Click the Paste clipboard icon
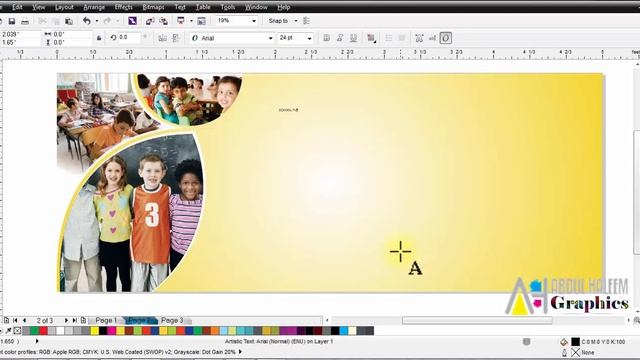 (x=69, y=21)
